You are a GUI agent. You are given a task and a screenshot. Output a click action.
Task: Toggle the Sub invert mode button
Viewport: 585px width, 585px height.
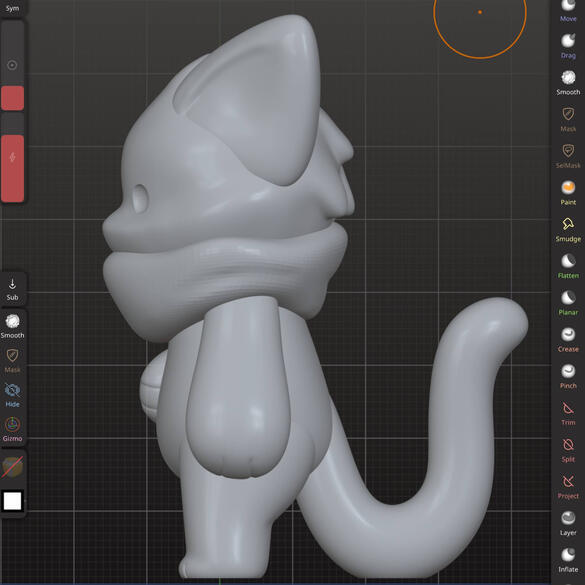pos(12,289)
